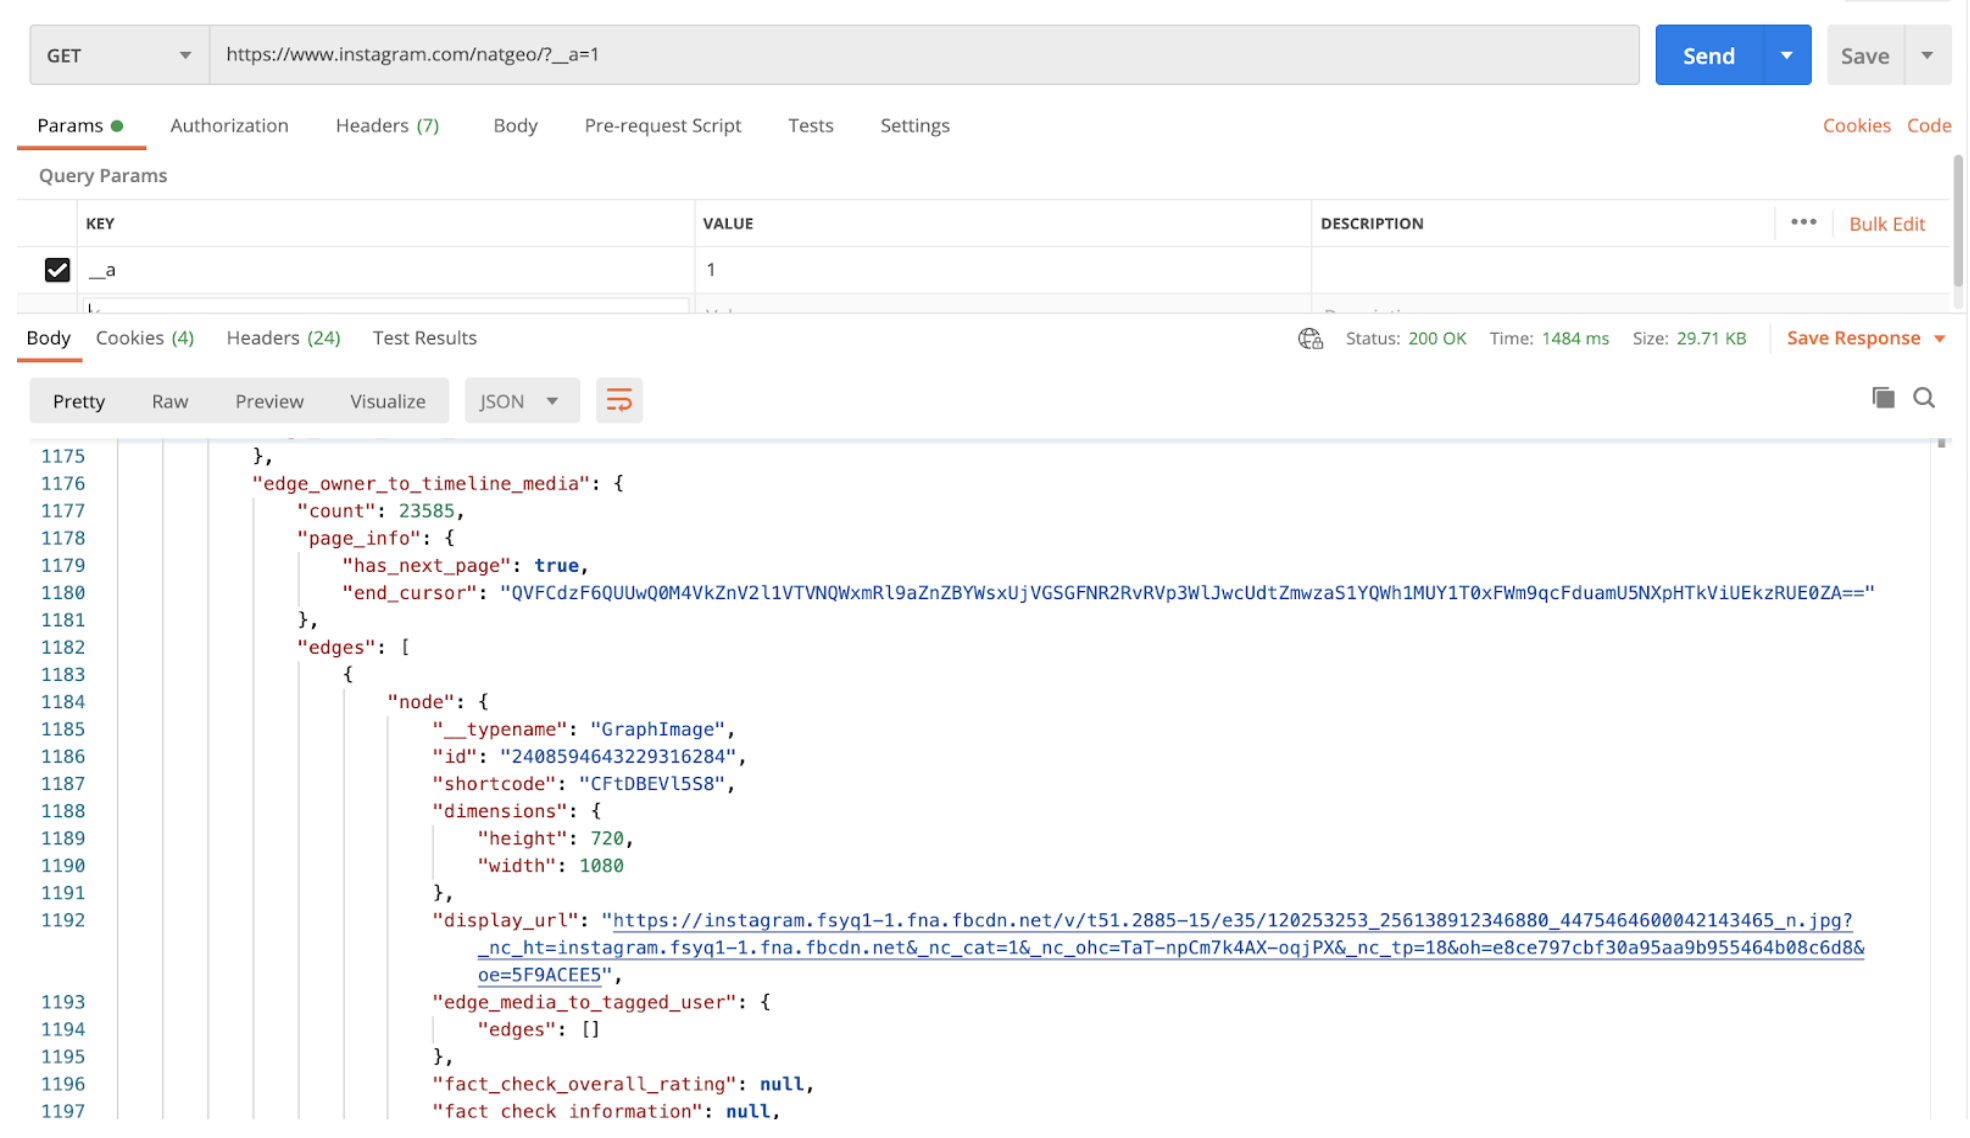
Task: Click the network globe lock icon
Action: point(1310,339)
